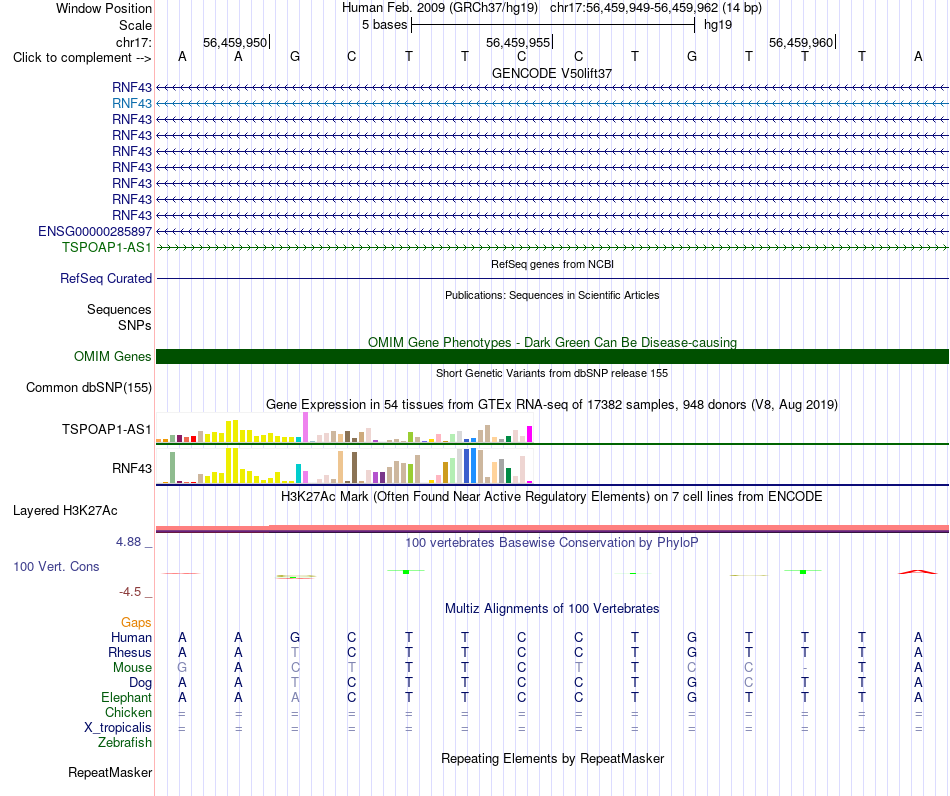The image size is (950, 796).
Task: Click the H3K27Ac Mark ENCODE track title
Action: click(552, 497)
